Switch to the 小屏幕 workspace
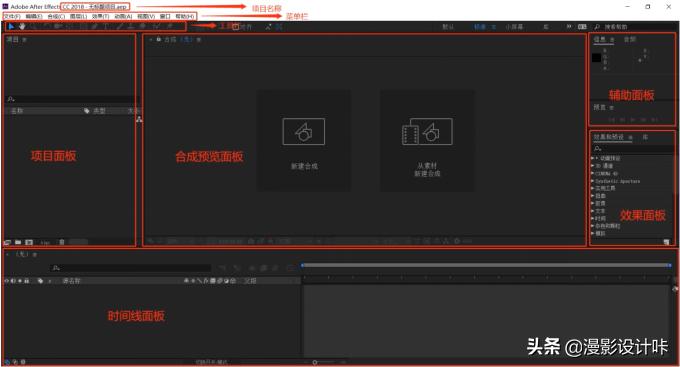 (x=514, y=27)
